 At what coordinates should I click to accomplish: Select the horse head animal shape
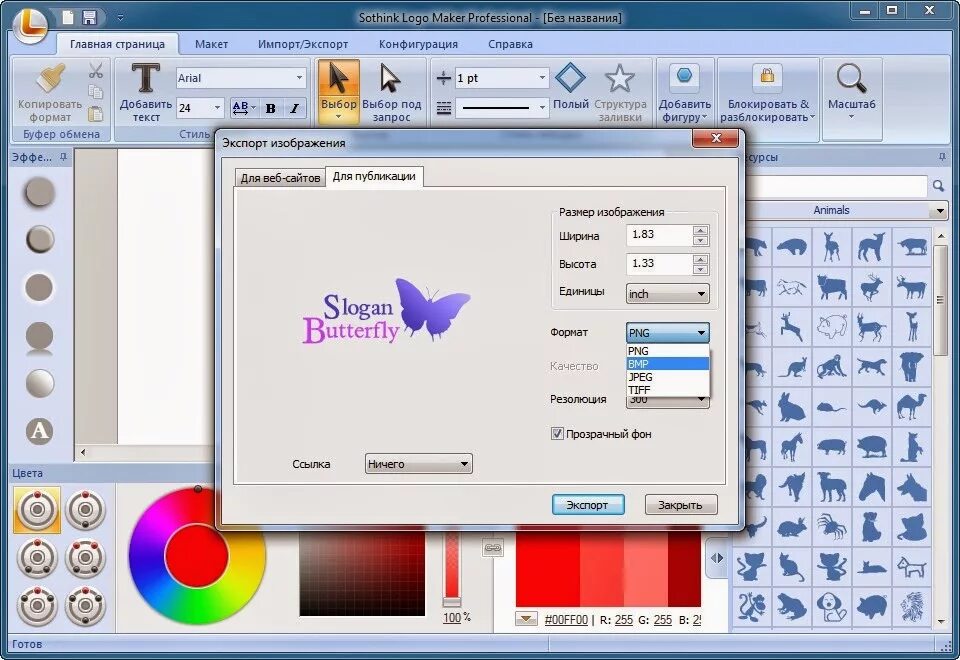point(871,487)
